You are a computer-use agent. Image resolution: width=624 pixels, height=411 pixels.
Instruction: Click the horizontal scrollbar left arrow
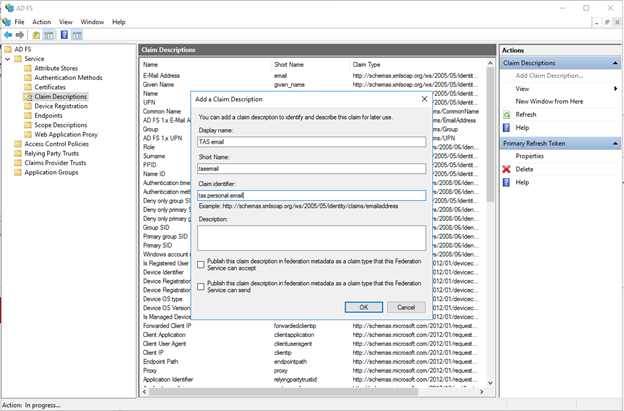[144, 392]
